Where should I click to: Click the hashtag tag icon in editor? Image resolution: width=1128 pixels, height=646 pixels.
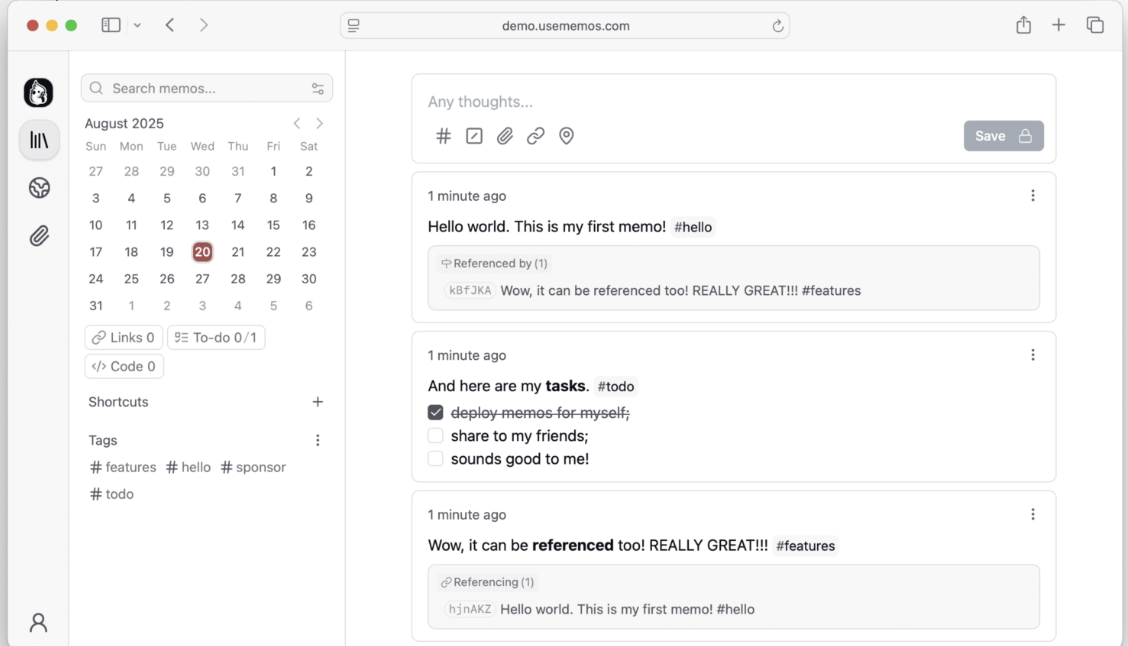[x=444, y=136]
